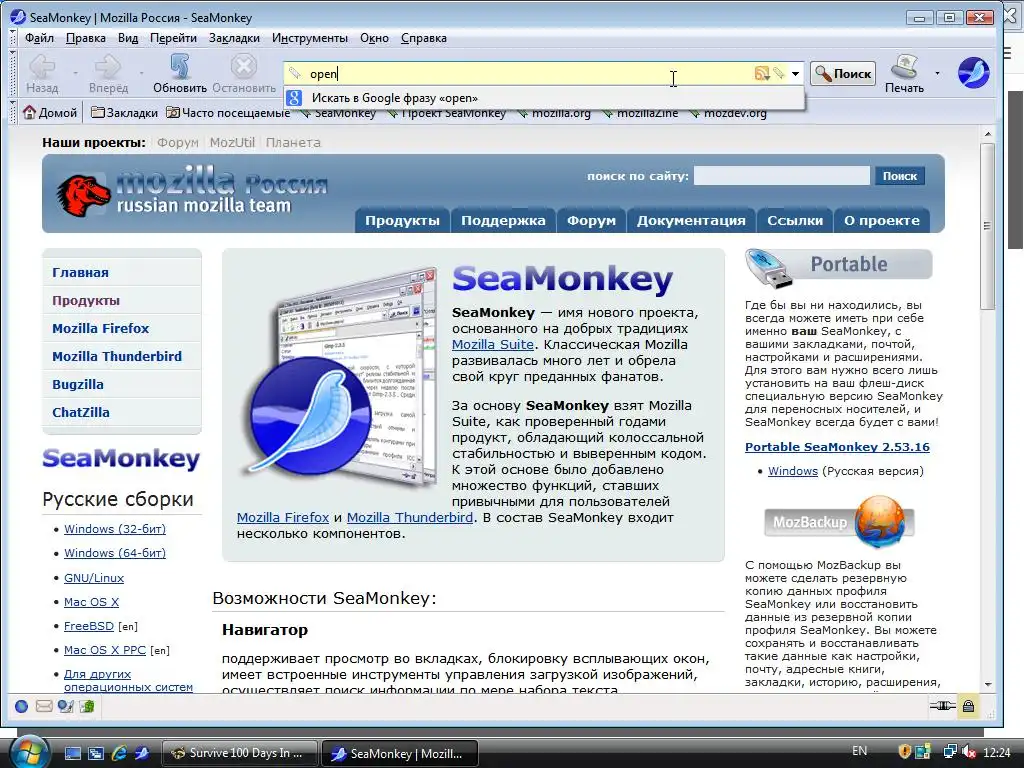Click the Назад back arrow icon
This screenshot has width=1024, height=768.
click(x=42, y=67)
